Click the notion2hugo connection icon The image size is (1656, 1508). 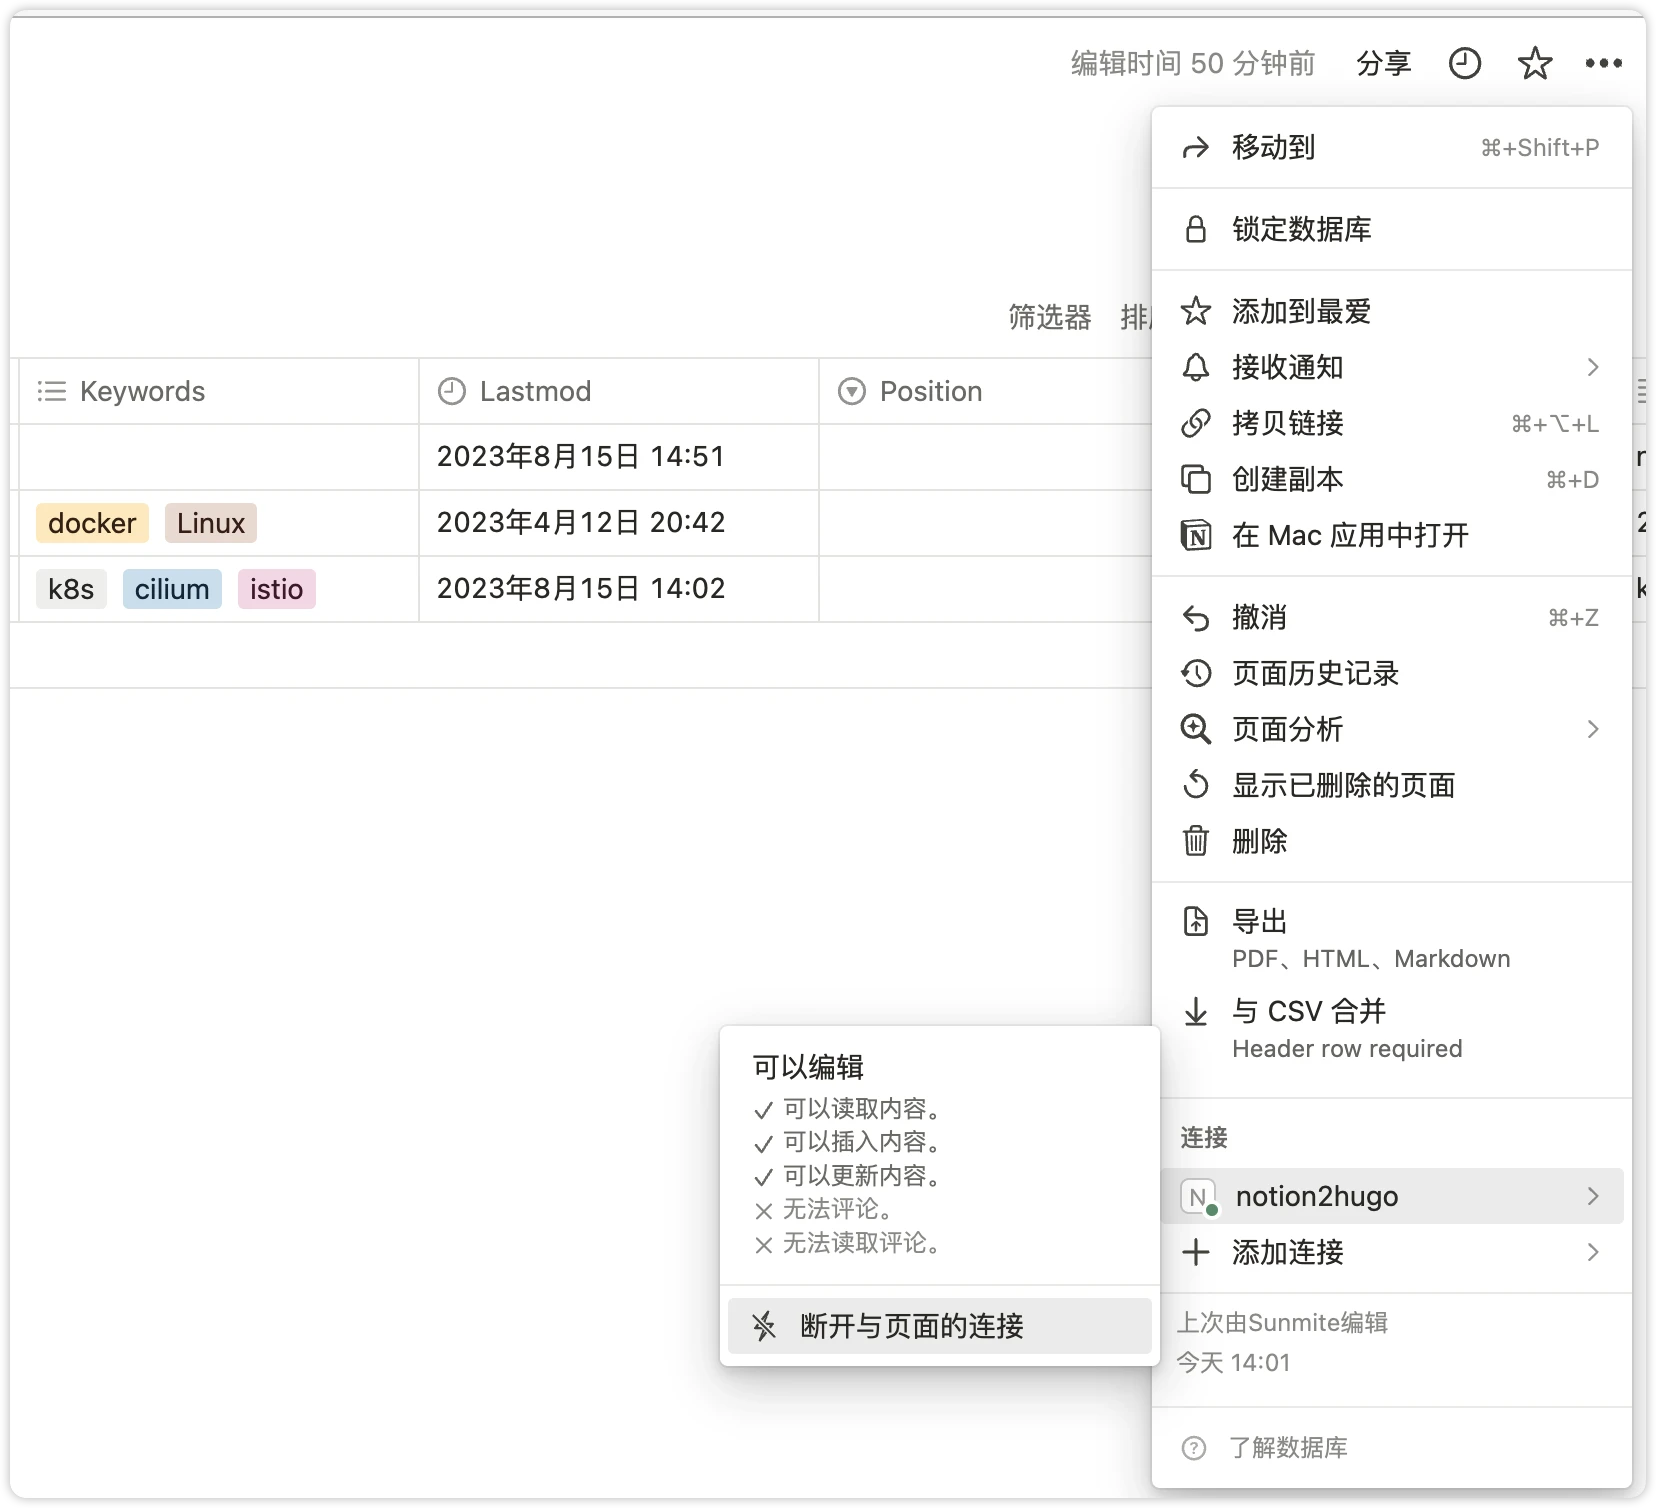click(x=1198, y=1197)
